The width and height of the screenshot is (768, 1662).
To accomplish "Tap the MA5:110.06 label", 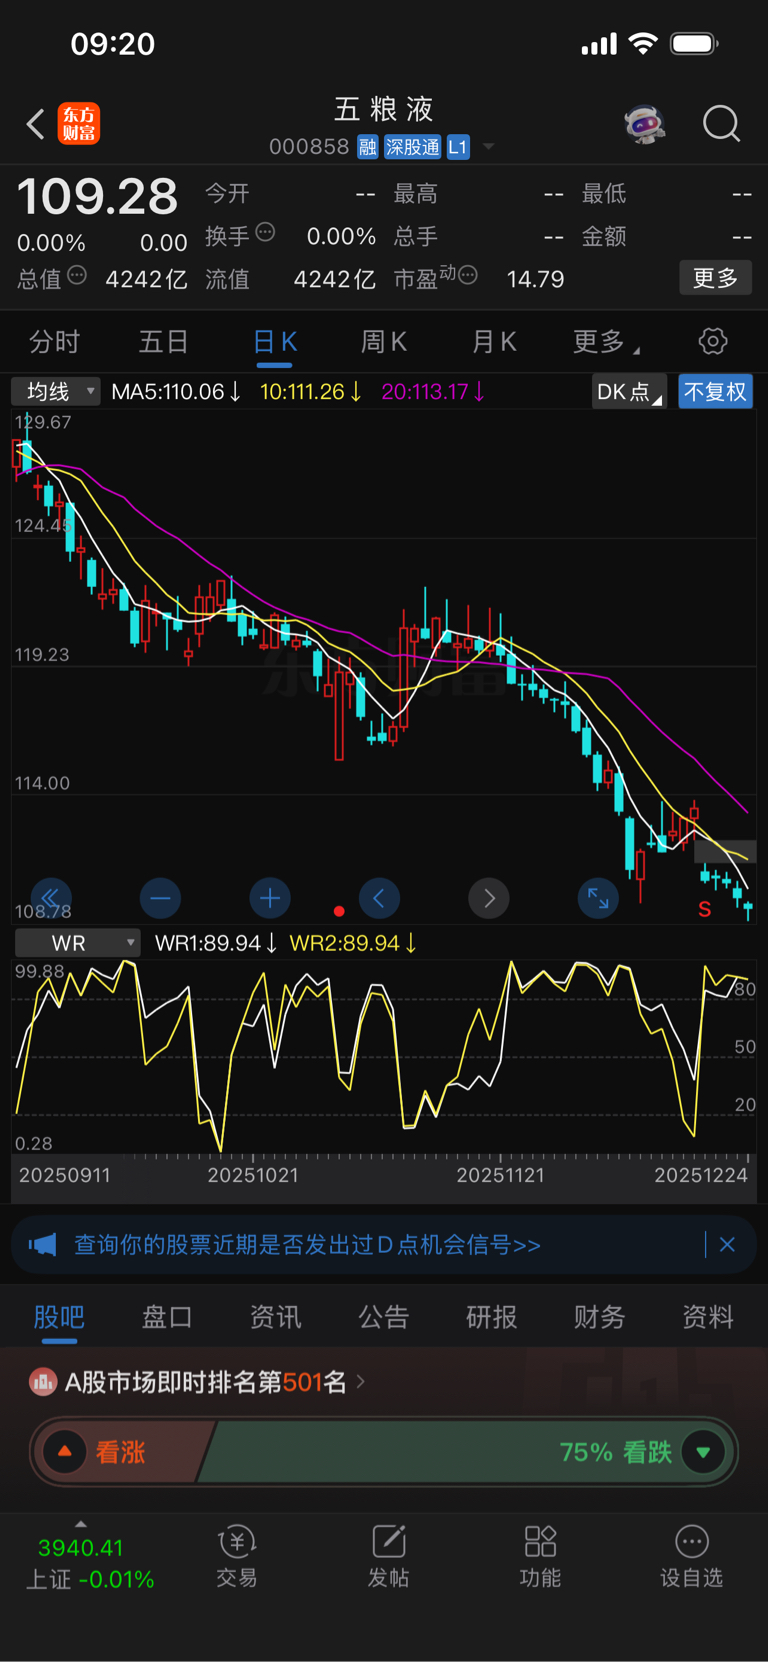I will coord(176,391).
